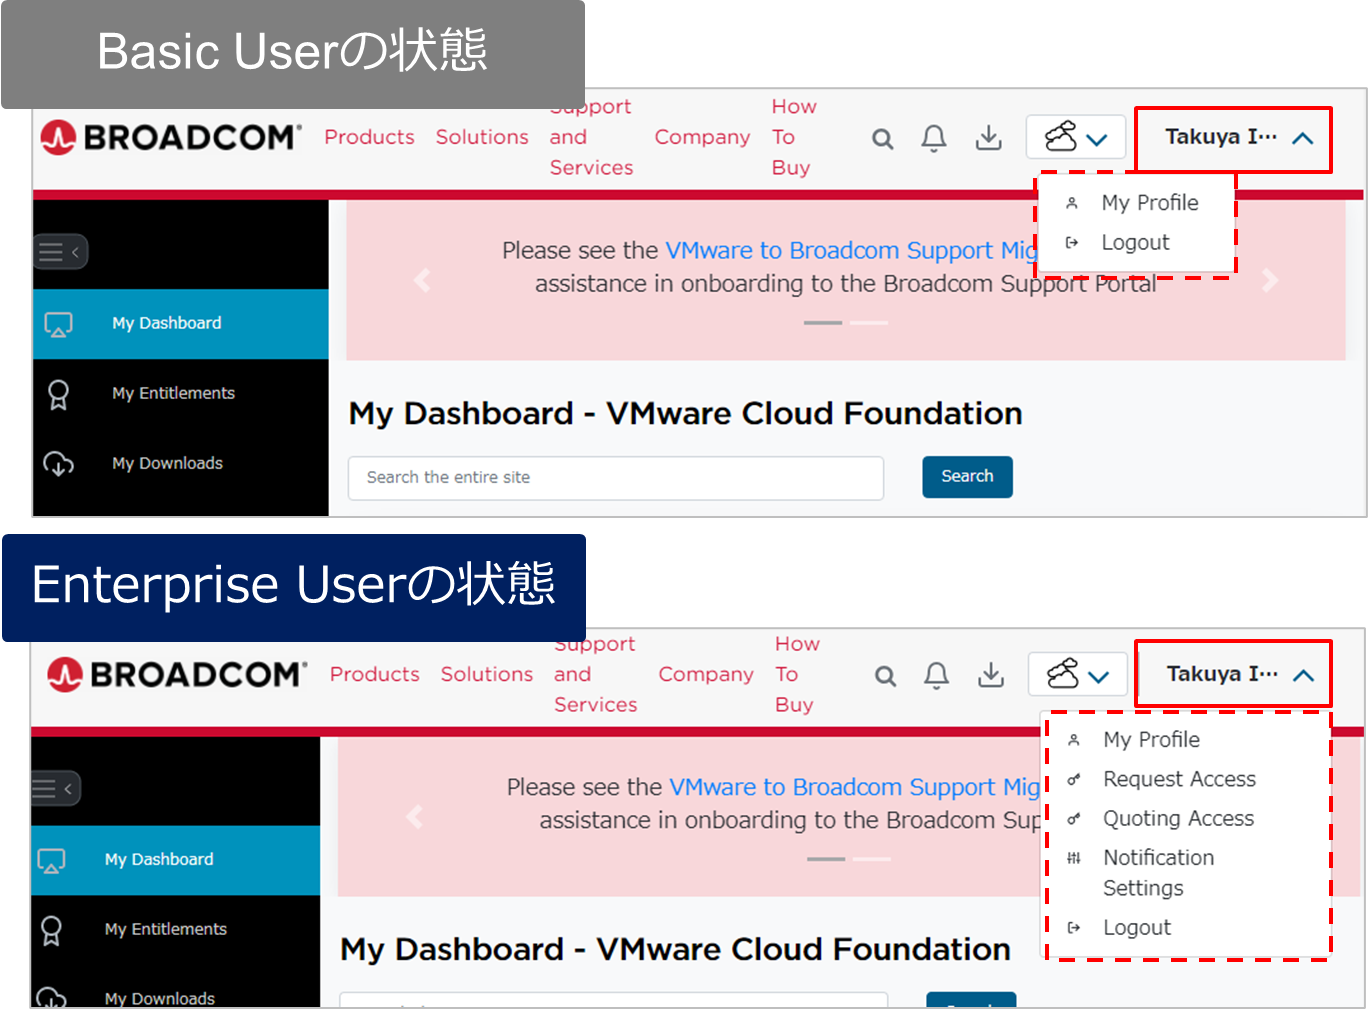Open VMware to Broadcom Support link, Enterprise User banner

point(855,787)
